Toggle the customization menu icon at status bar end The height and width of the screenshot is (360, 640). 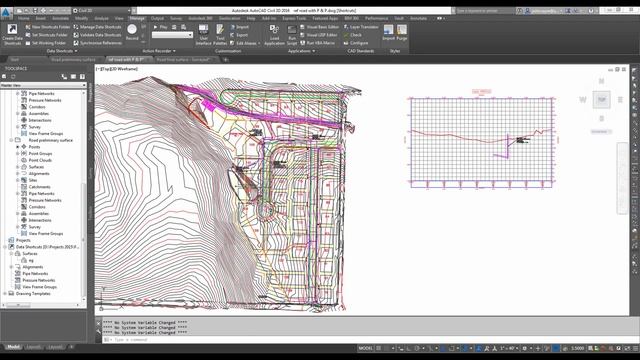[635, 348]
